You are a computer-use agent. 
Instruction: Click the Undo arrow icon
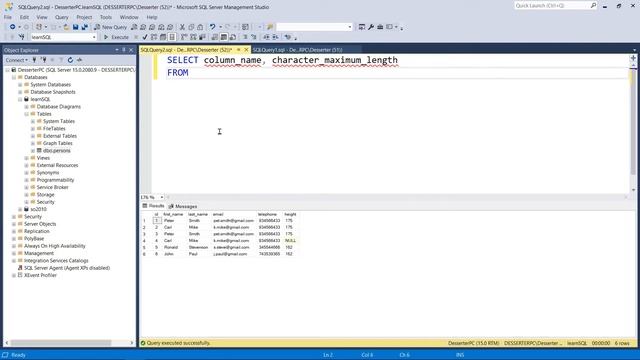pyautogui.click(x=212, y=27)
